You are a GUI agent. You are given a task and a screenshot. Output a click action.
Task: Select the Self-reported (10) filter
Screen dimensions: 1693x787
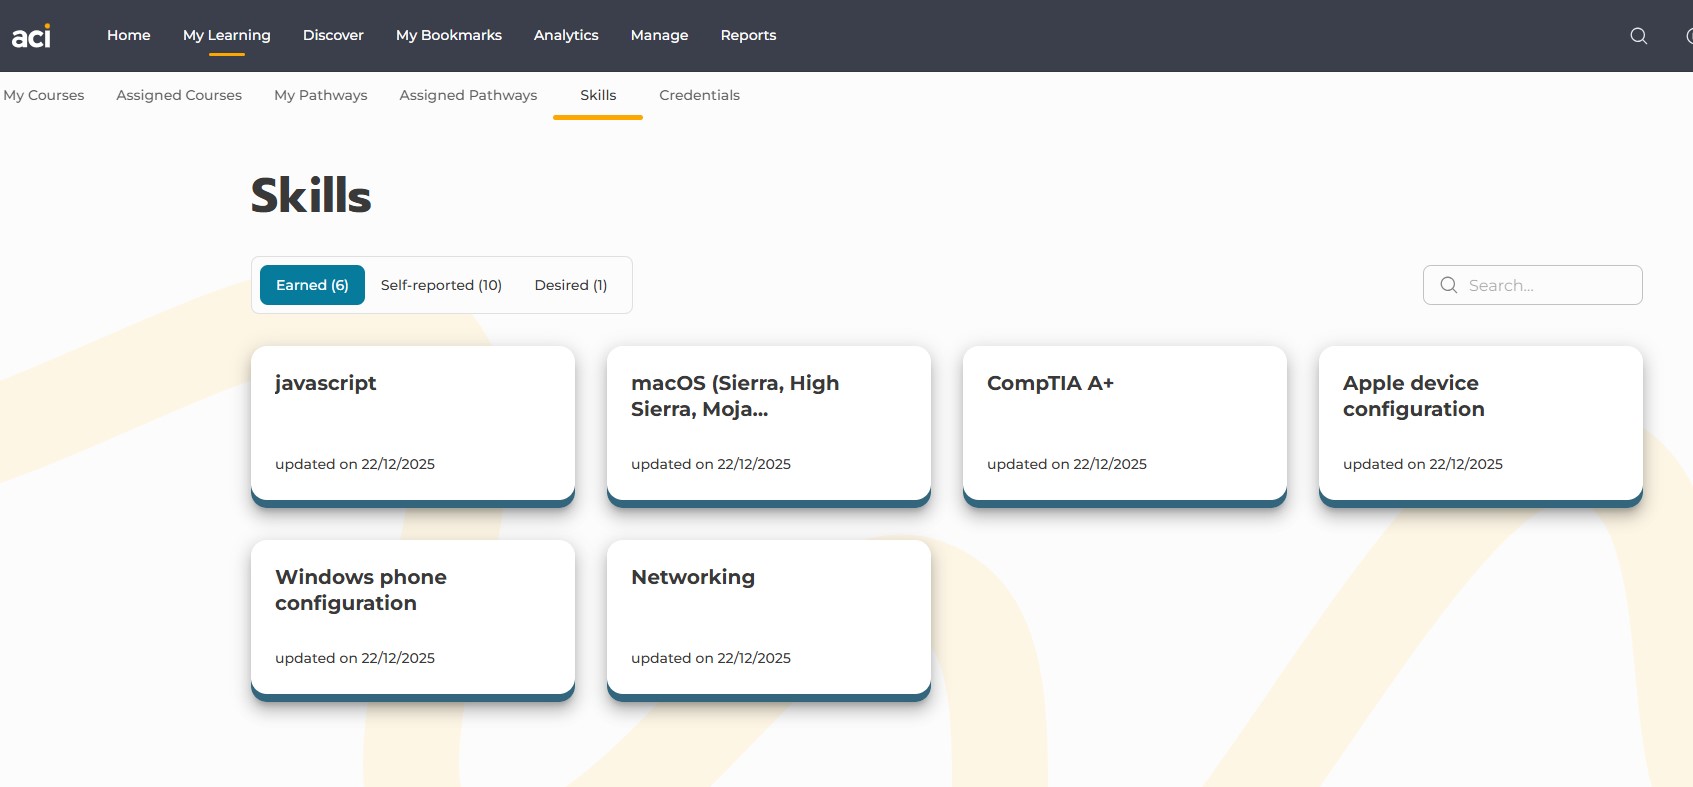[x=441, y=285]
